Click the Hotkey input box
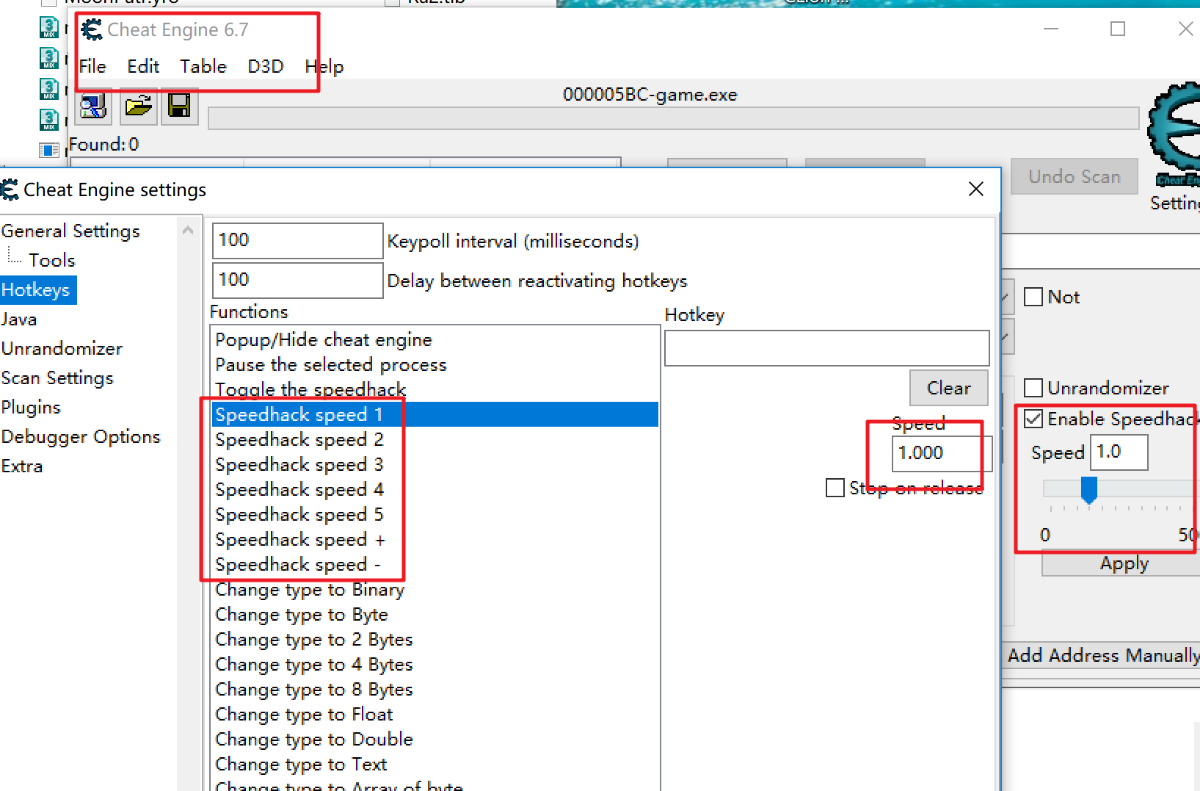The width and height of the screenshot is (1200, 791). [827, 348]
